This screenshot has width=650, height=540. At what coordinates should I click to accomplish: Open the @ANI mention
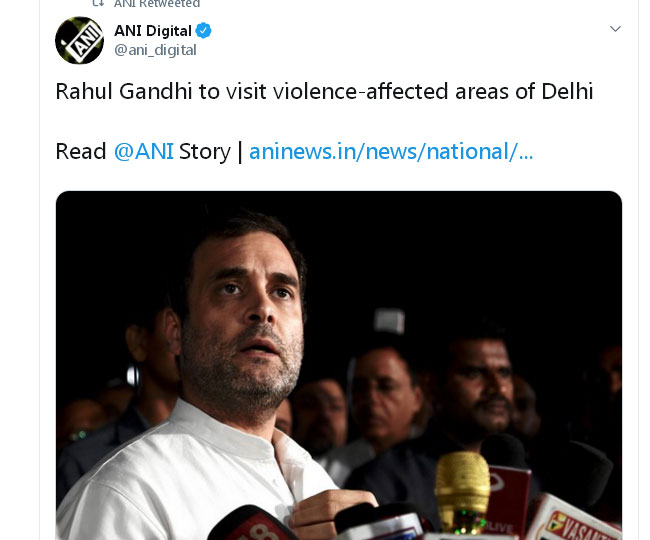click(x=143, y=151)
